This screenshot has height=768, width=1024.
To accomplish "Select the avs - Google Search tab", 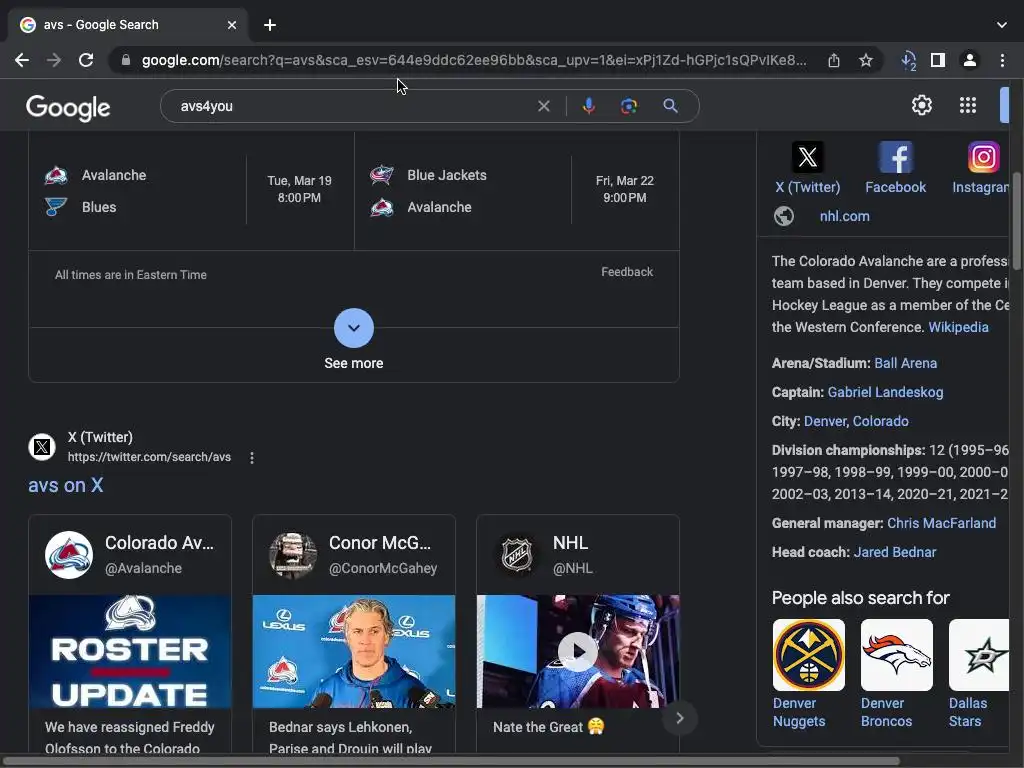I will click(x=127, y=25).
